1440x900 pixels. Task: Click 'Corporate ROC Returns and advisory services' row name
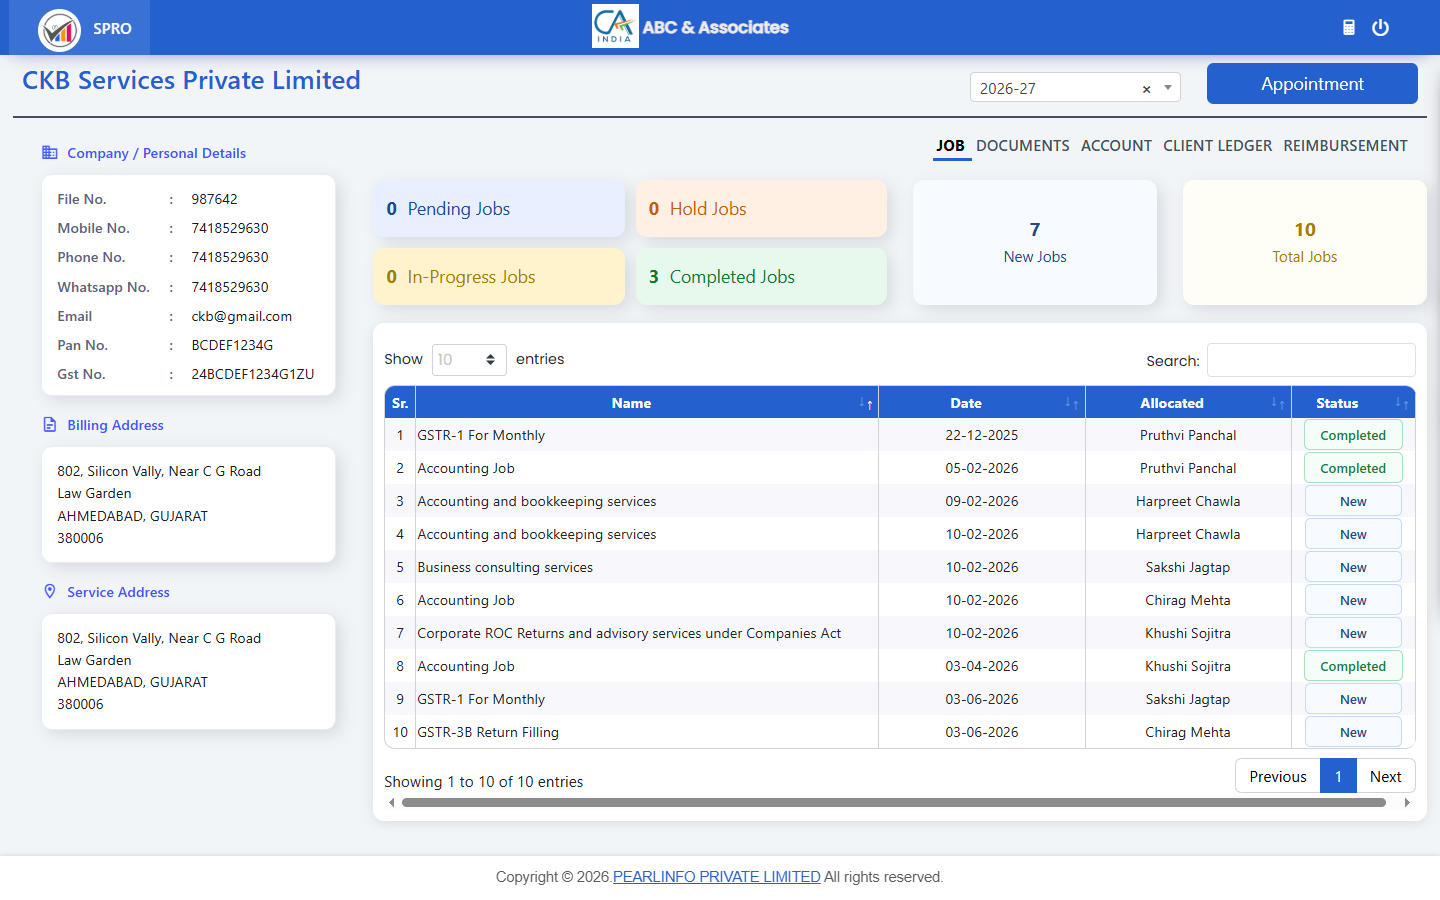(x=629, y=633)
